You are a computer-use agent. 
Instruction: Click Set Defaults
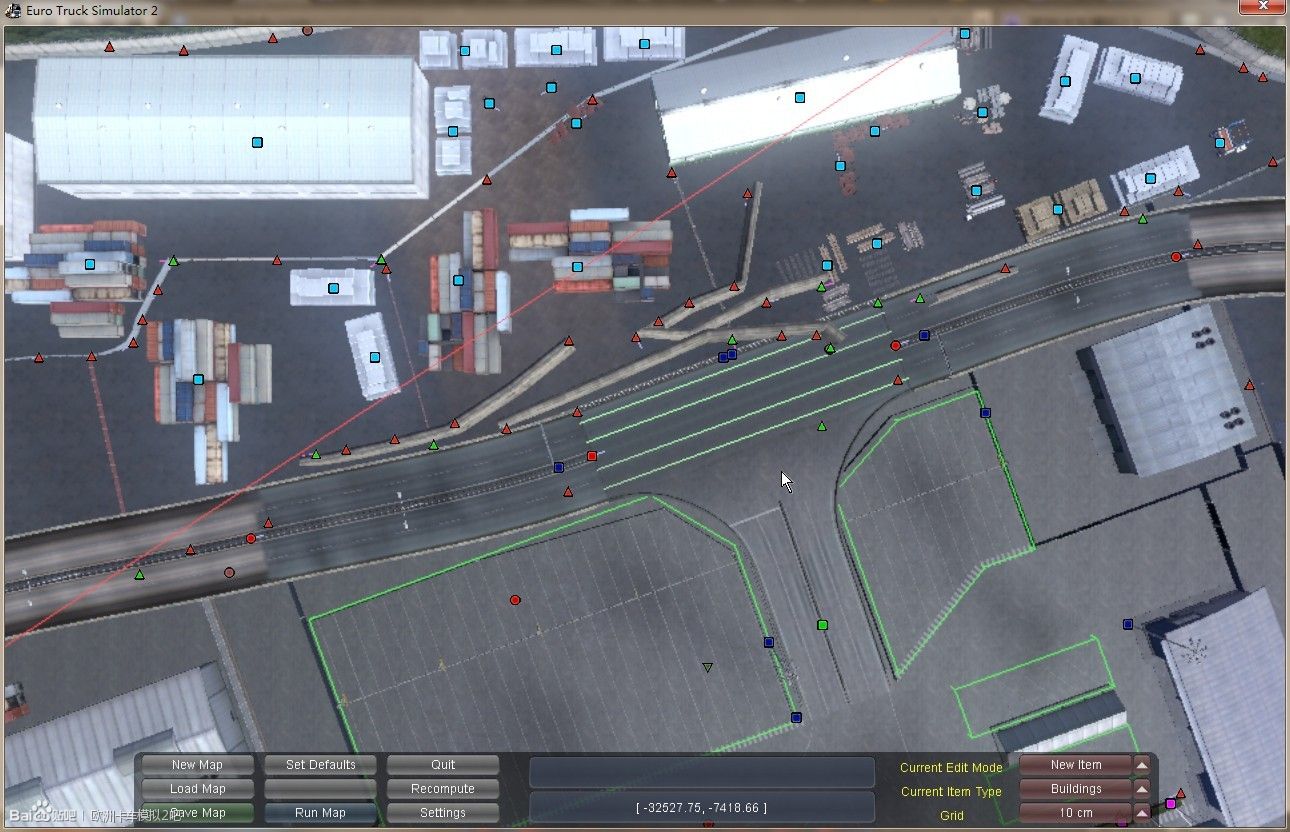(x=320, y=765)
